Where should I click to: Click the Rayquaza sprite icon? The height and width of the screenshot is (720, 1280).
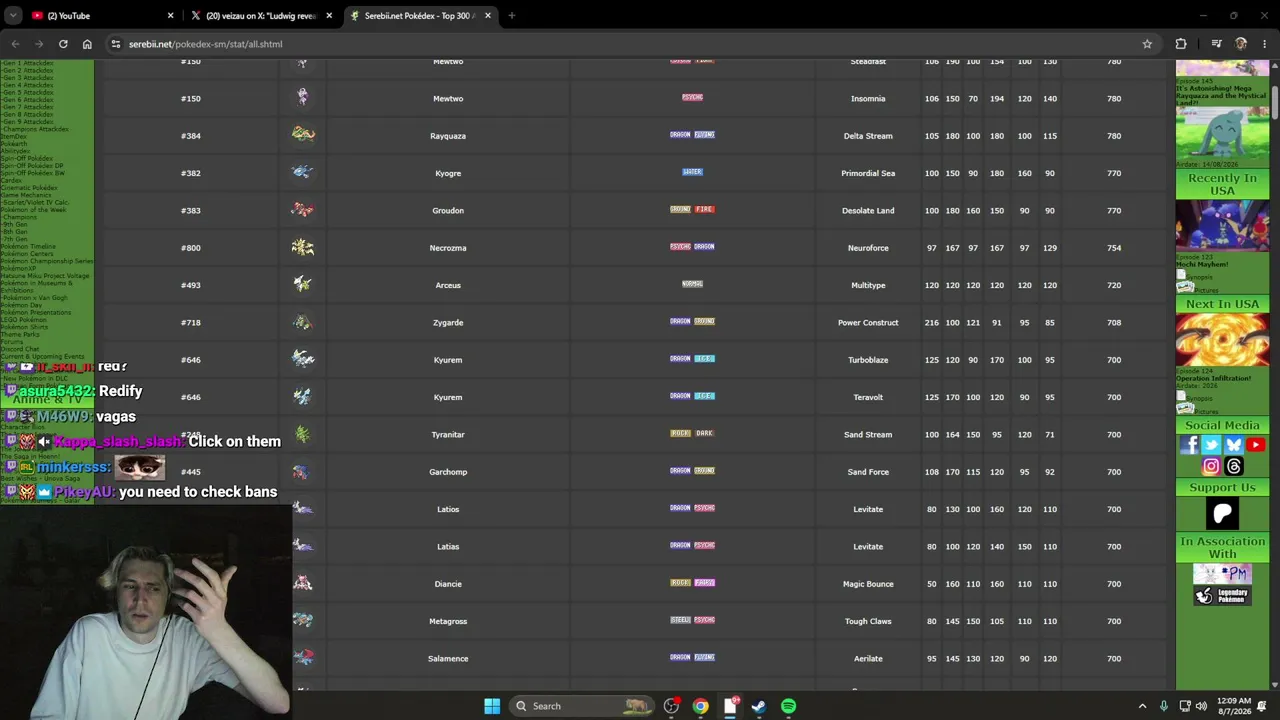pos(303,135)
